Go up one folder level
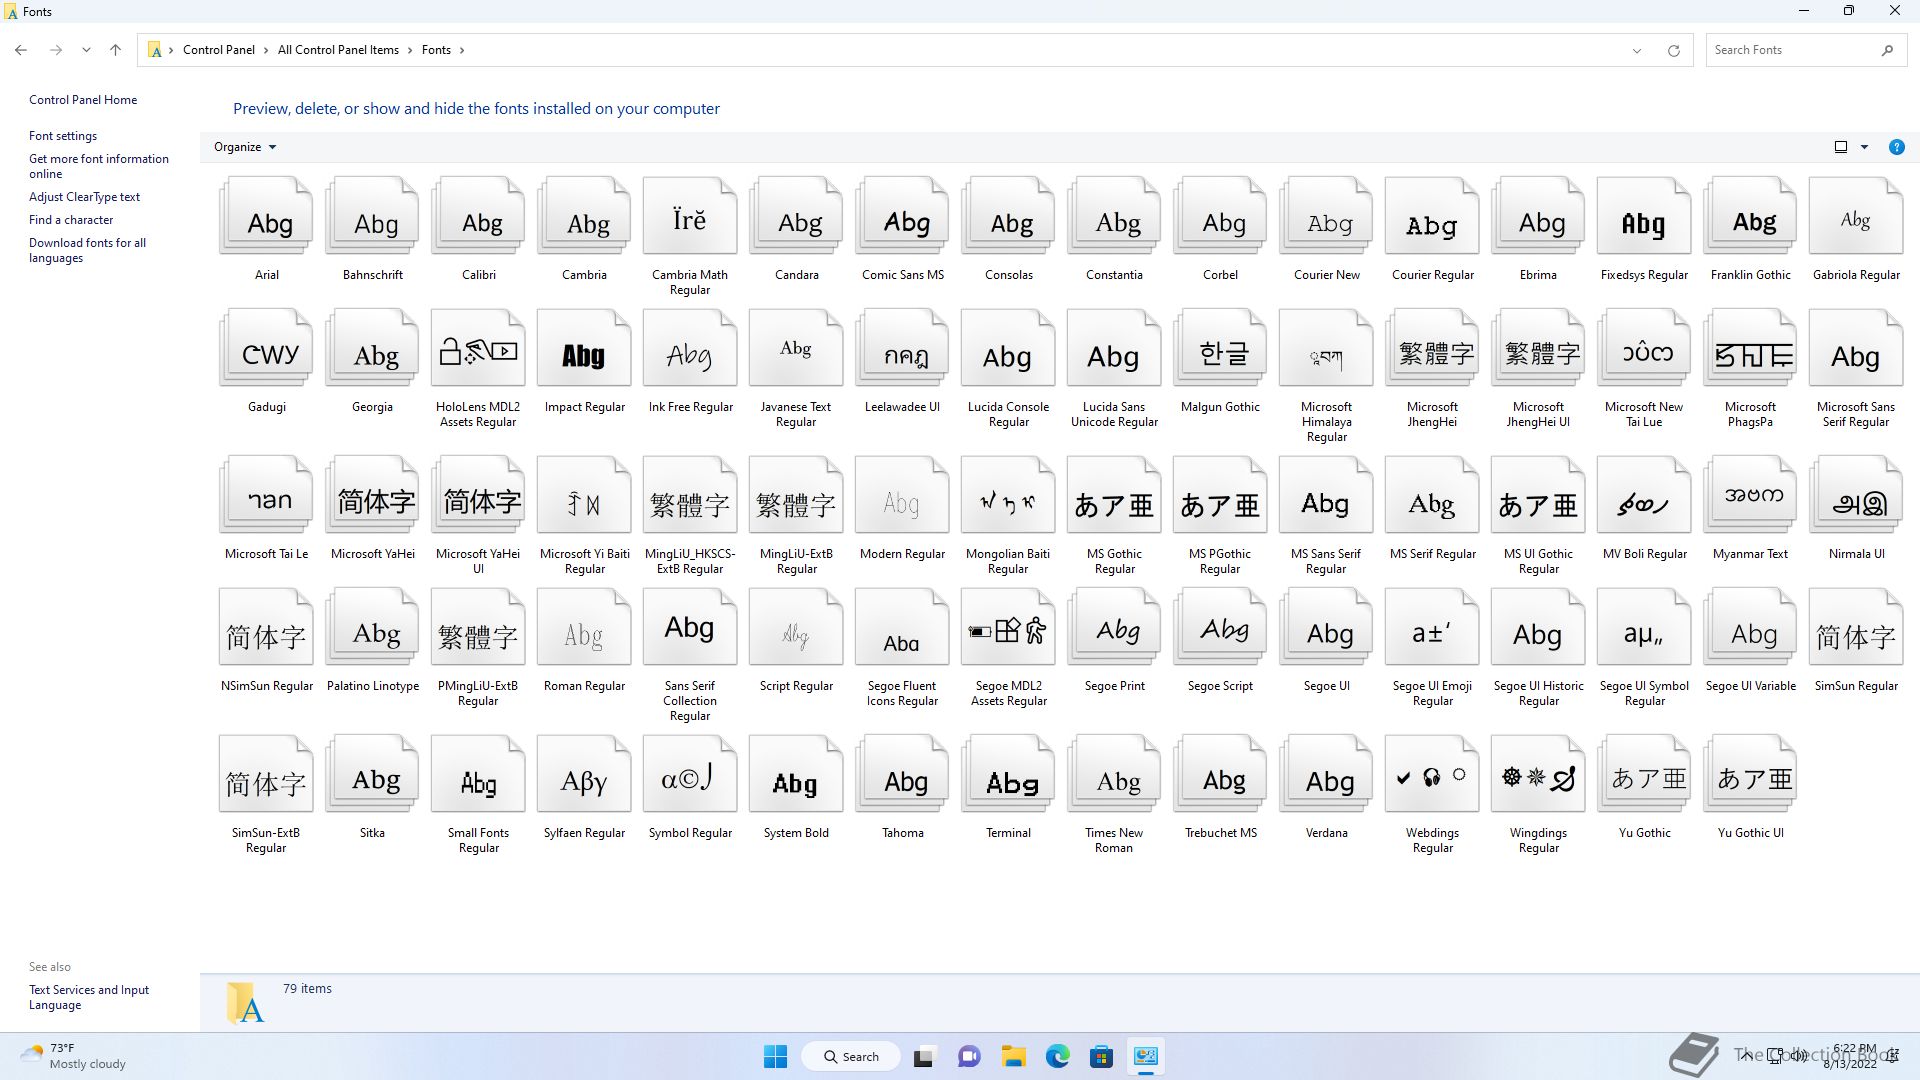 (x=115, y=50)
